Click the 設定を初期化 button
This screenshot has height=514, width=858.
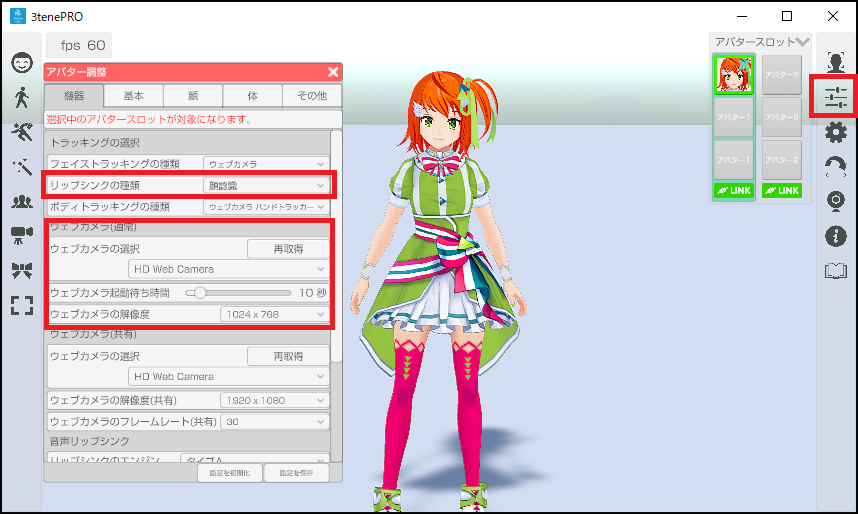(x=230, y=473)
